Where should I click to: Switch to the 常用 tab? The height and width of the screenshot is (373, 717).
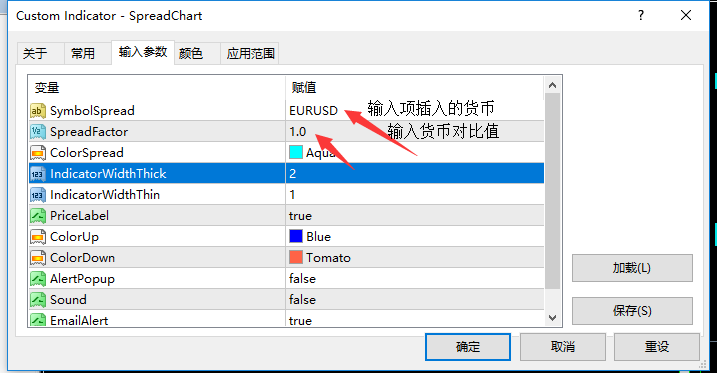pos(88,53)
